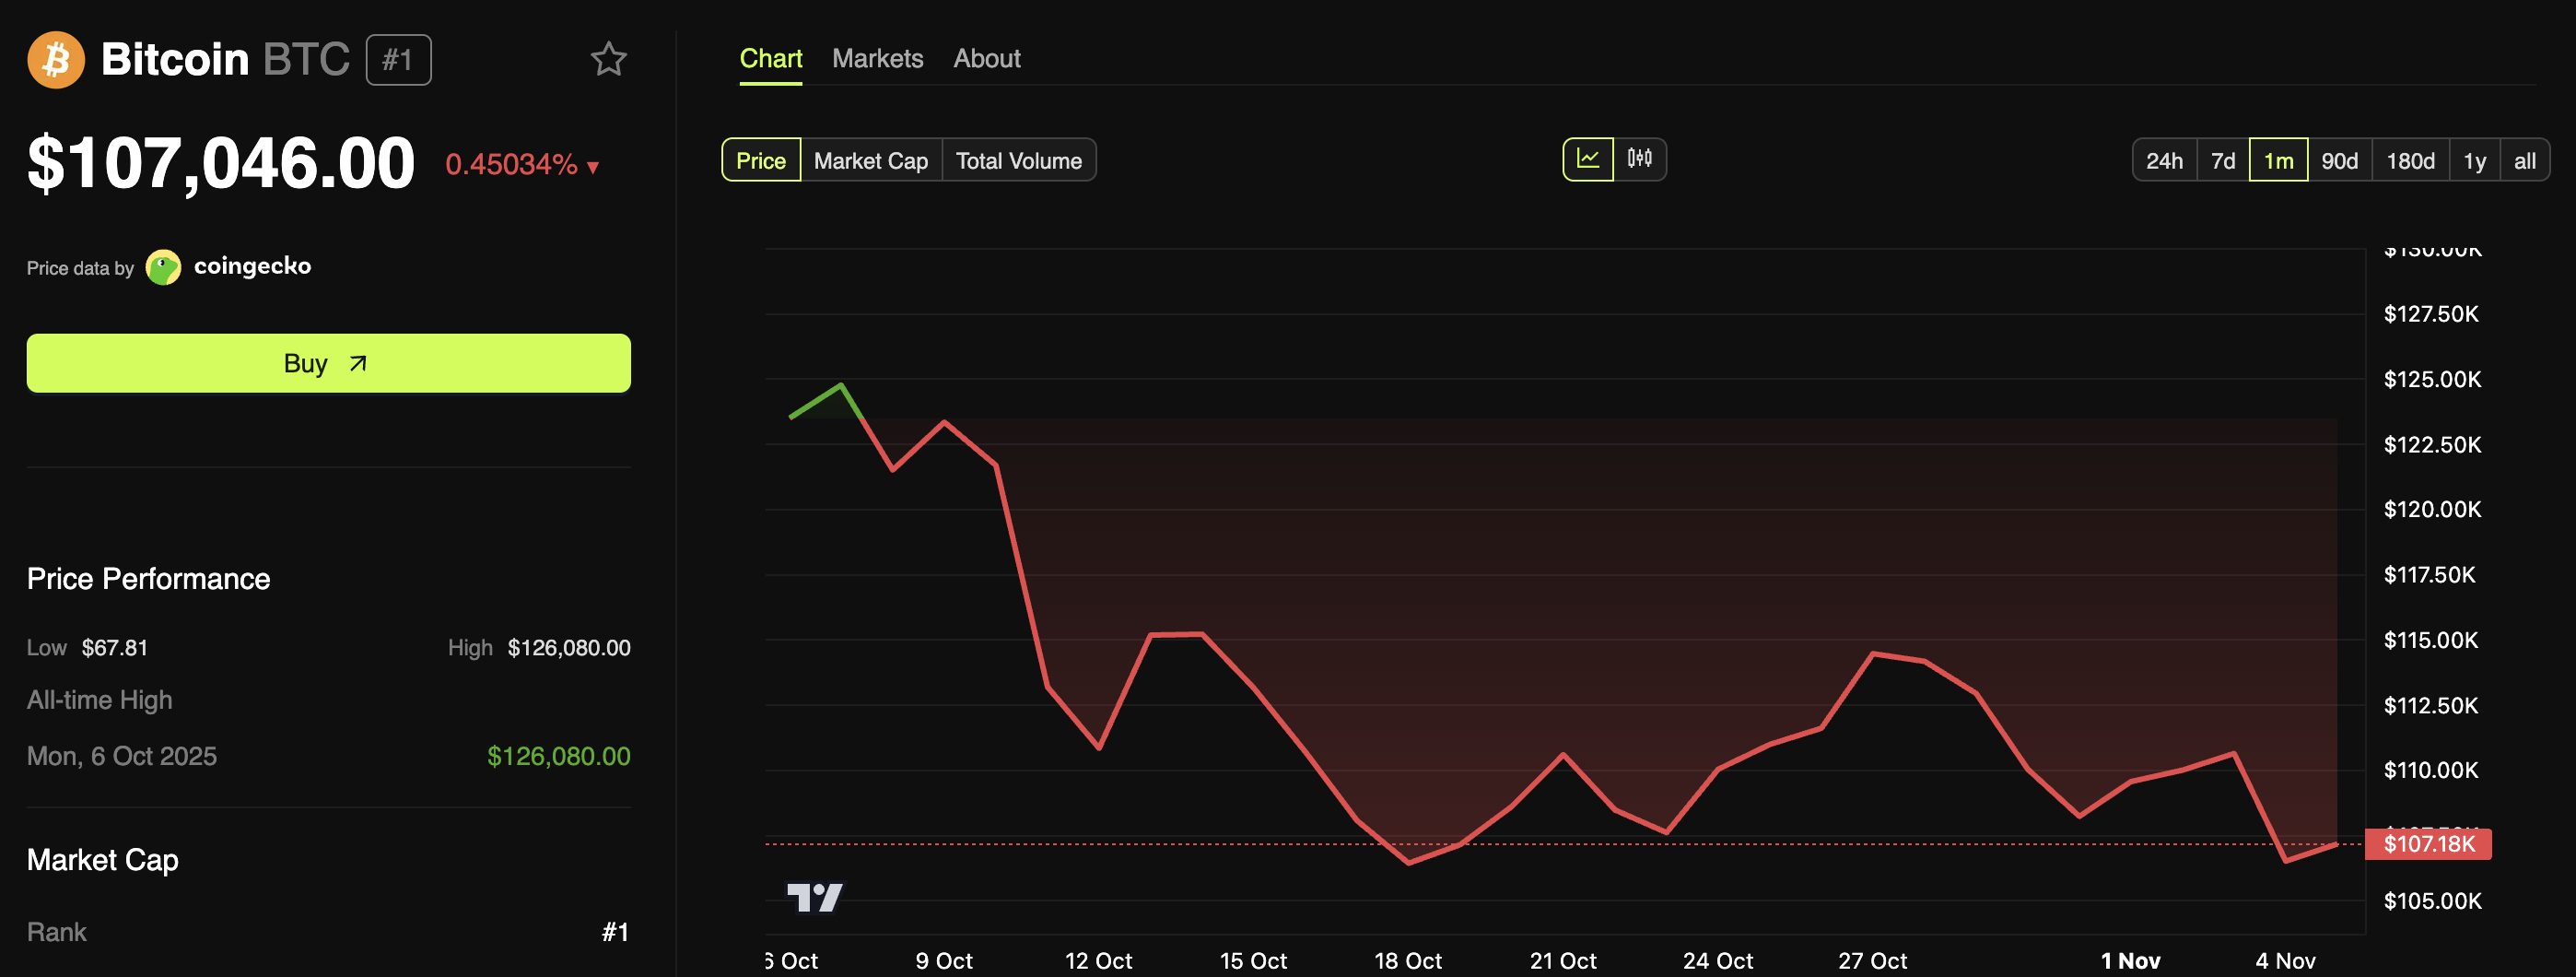Click the Bitcoin logo icon
Screen dimensions: 2576x977
click(55, 60)
